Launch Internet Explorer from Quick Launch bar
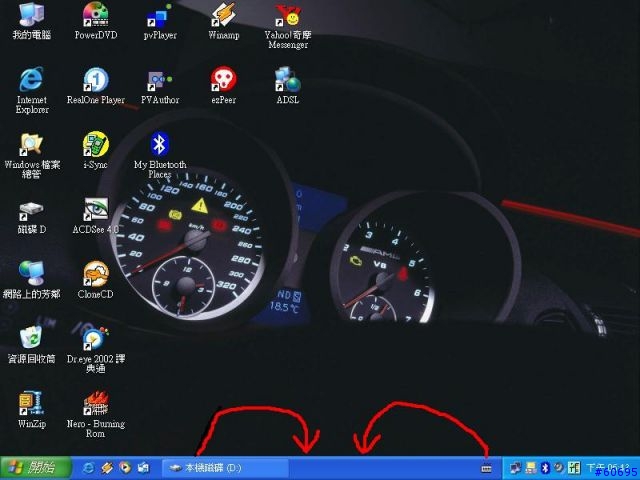 [89, 468]
